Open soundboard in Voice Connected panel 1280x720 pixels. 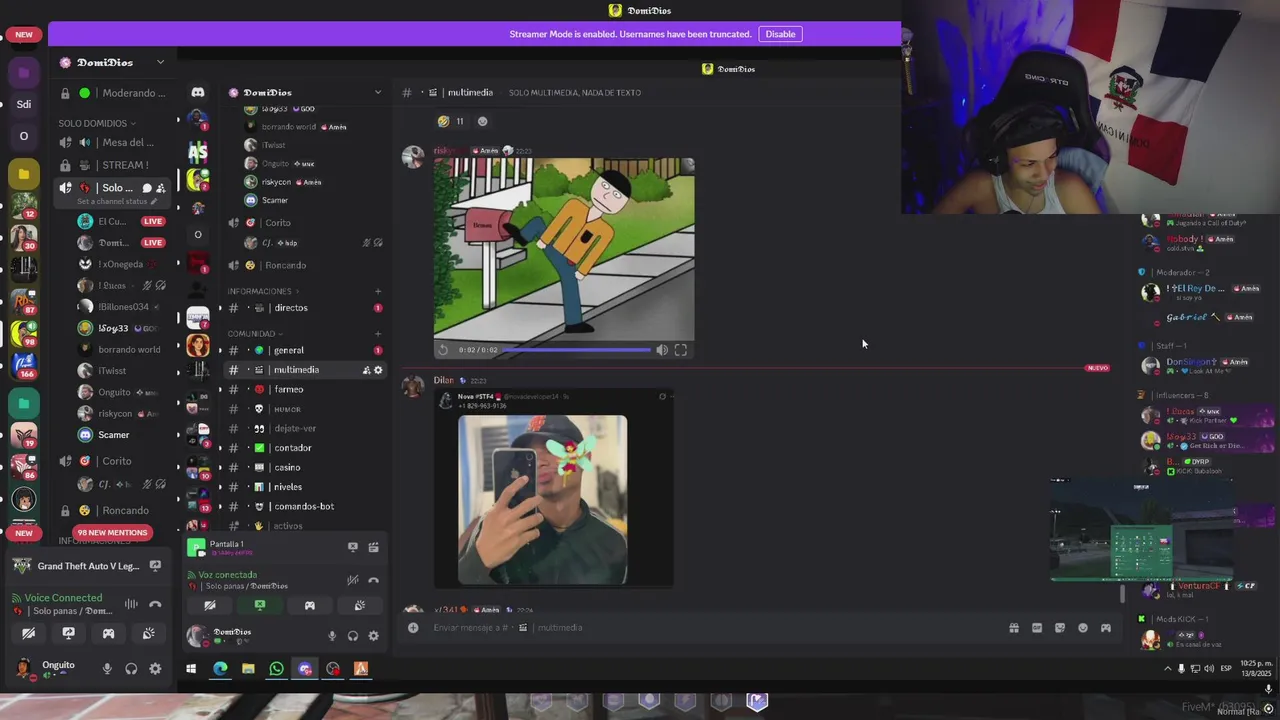[x=148, y=633]
